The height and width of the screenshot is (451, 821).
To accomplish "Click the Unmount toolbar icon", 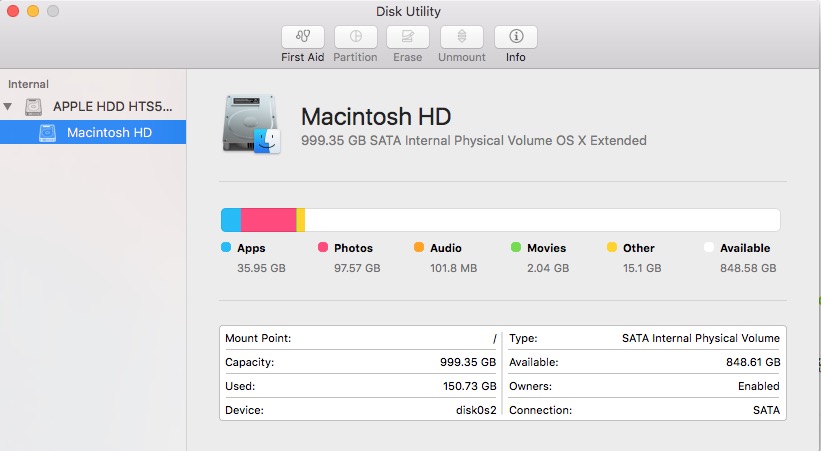I will coord(462,37).
